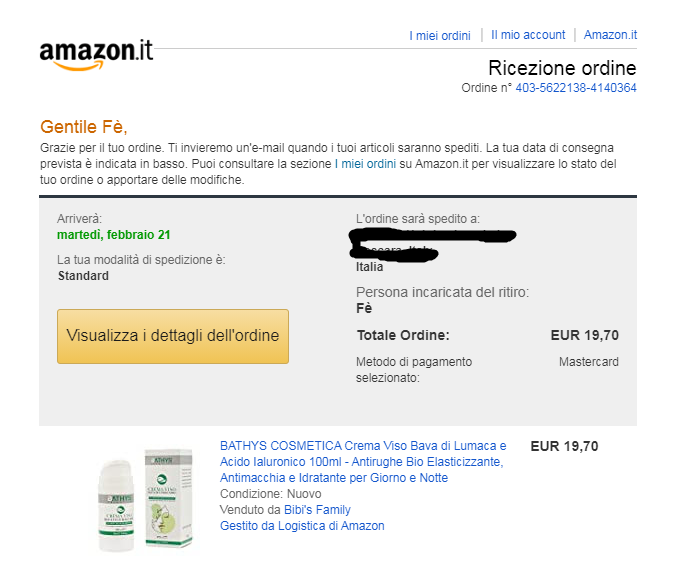
Task: Click the amazon.it logo
Action: 96,54
